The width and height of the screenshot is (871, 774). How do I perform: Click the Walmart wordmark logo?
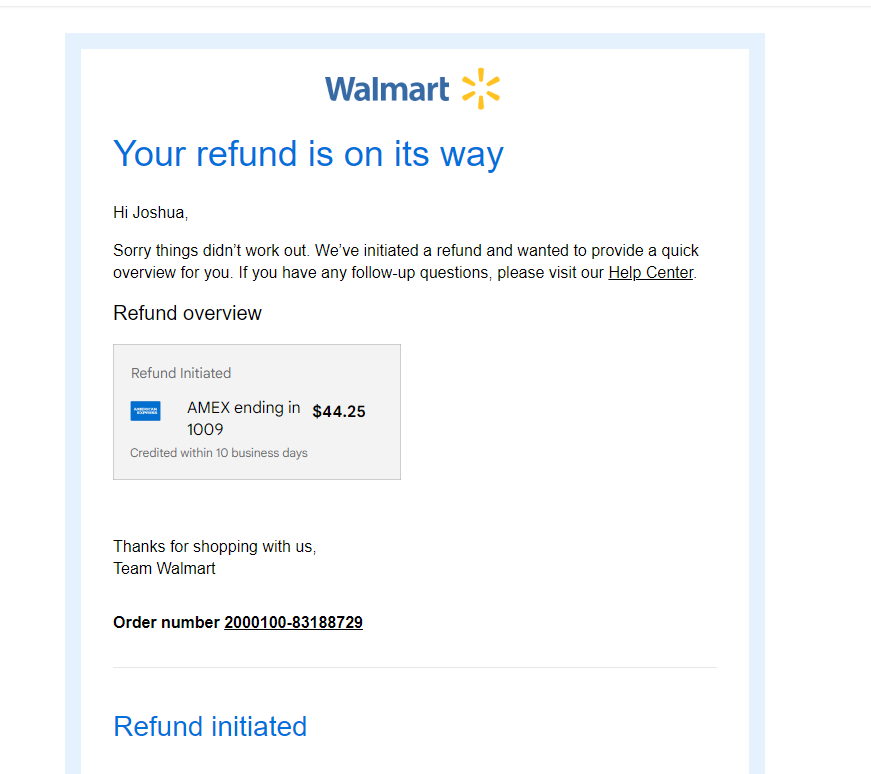coord(387,89)
